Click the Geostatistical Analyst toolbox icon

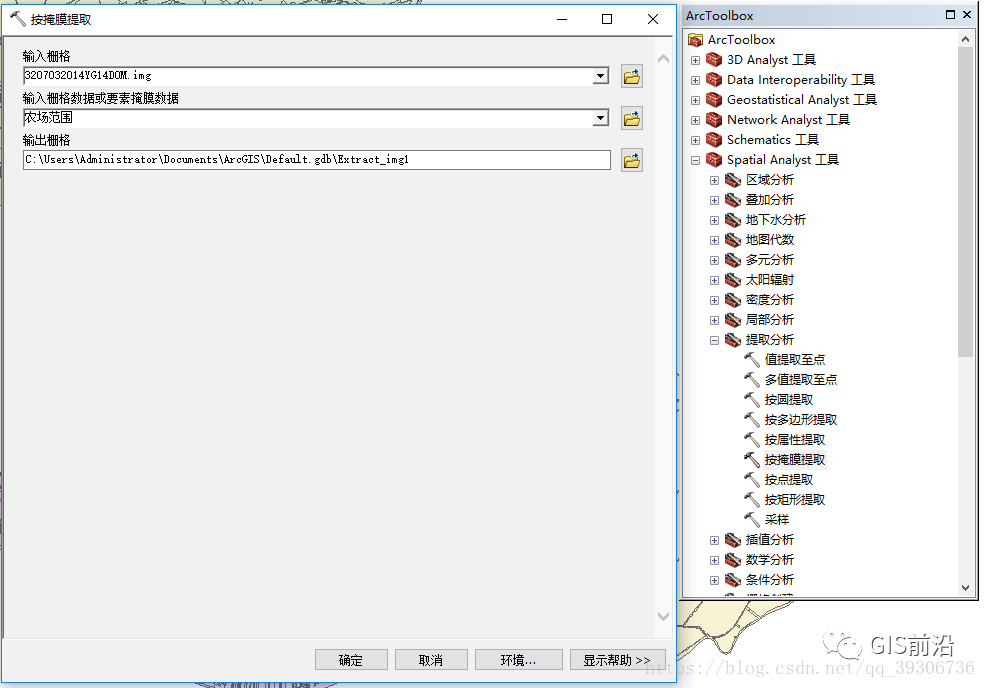click(x=714, y=100)
